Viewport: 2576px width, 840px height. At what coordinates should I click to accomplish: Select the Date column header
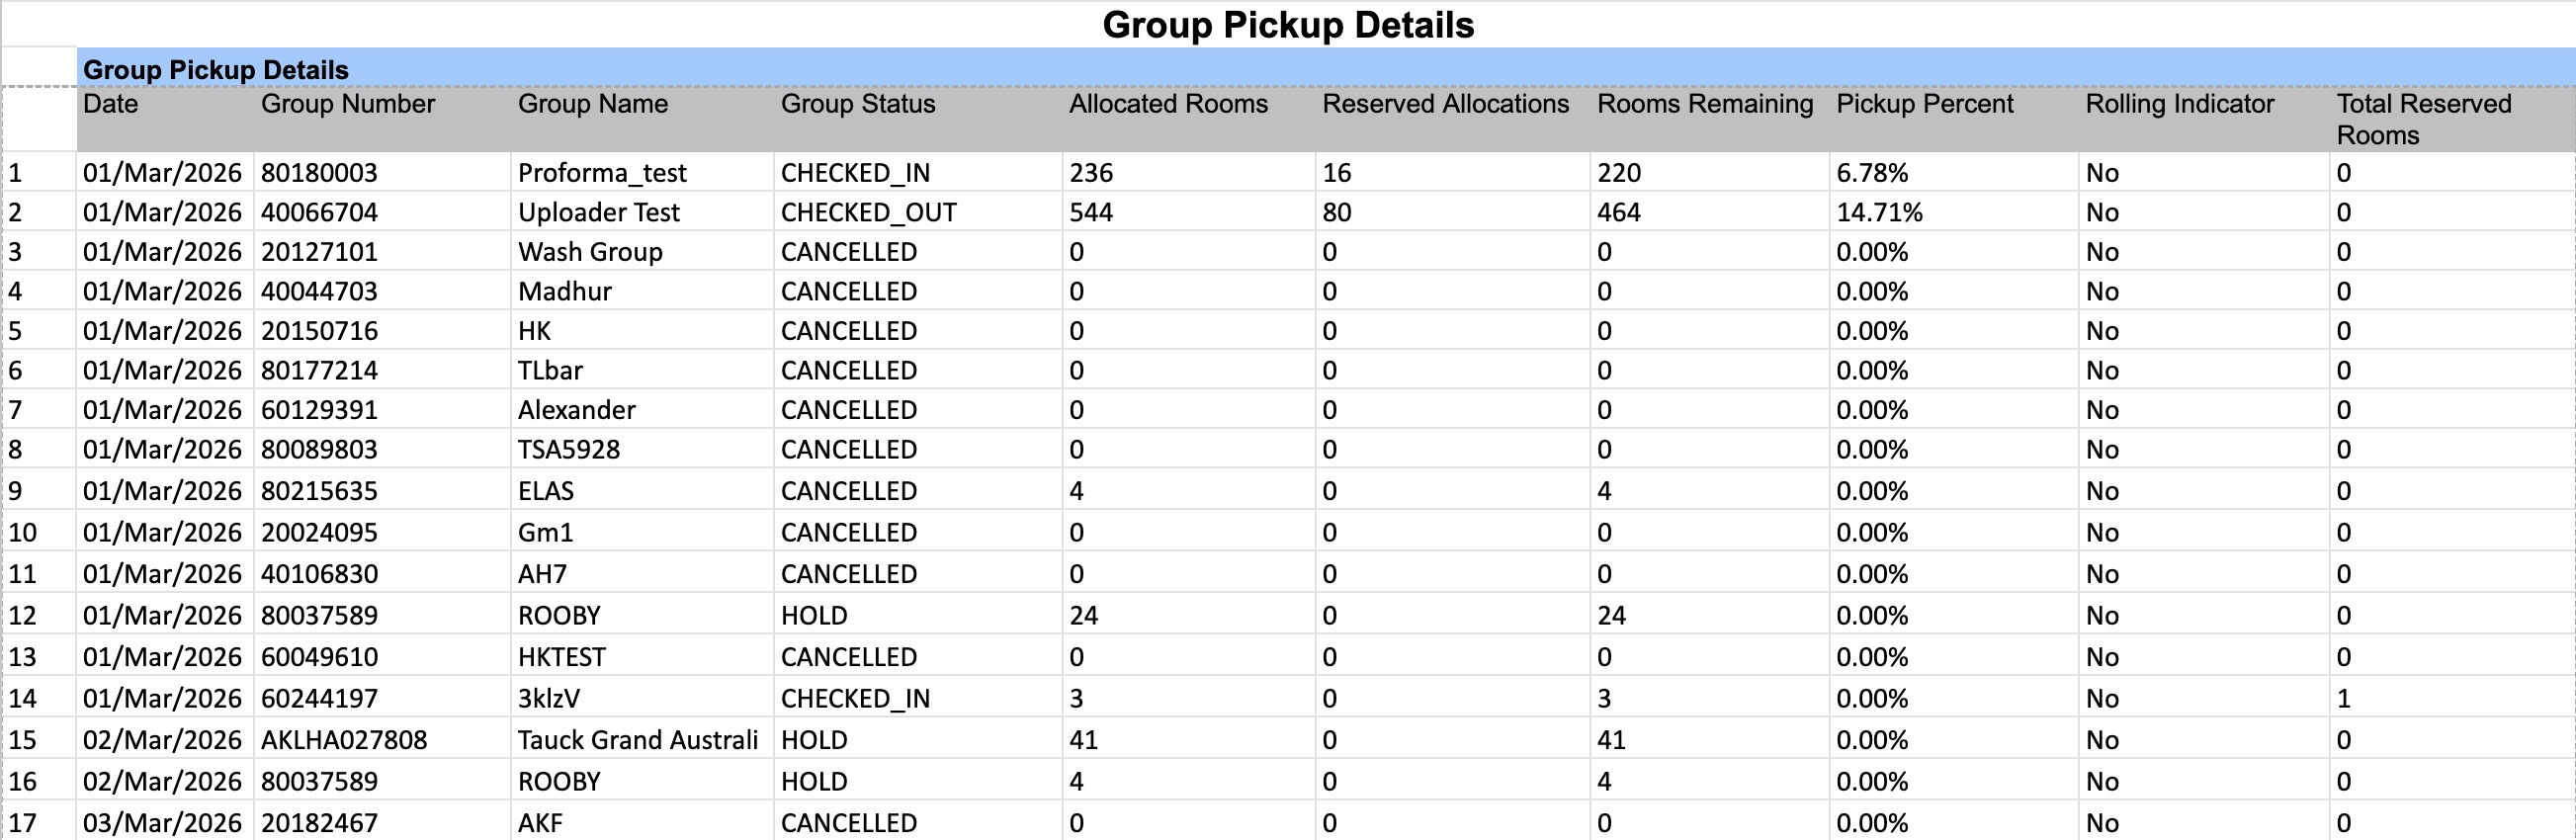pyautogui.click(x=111, y=104)
